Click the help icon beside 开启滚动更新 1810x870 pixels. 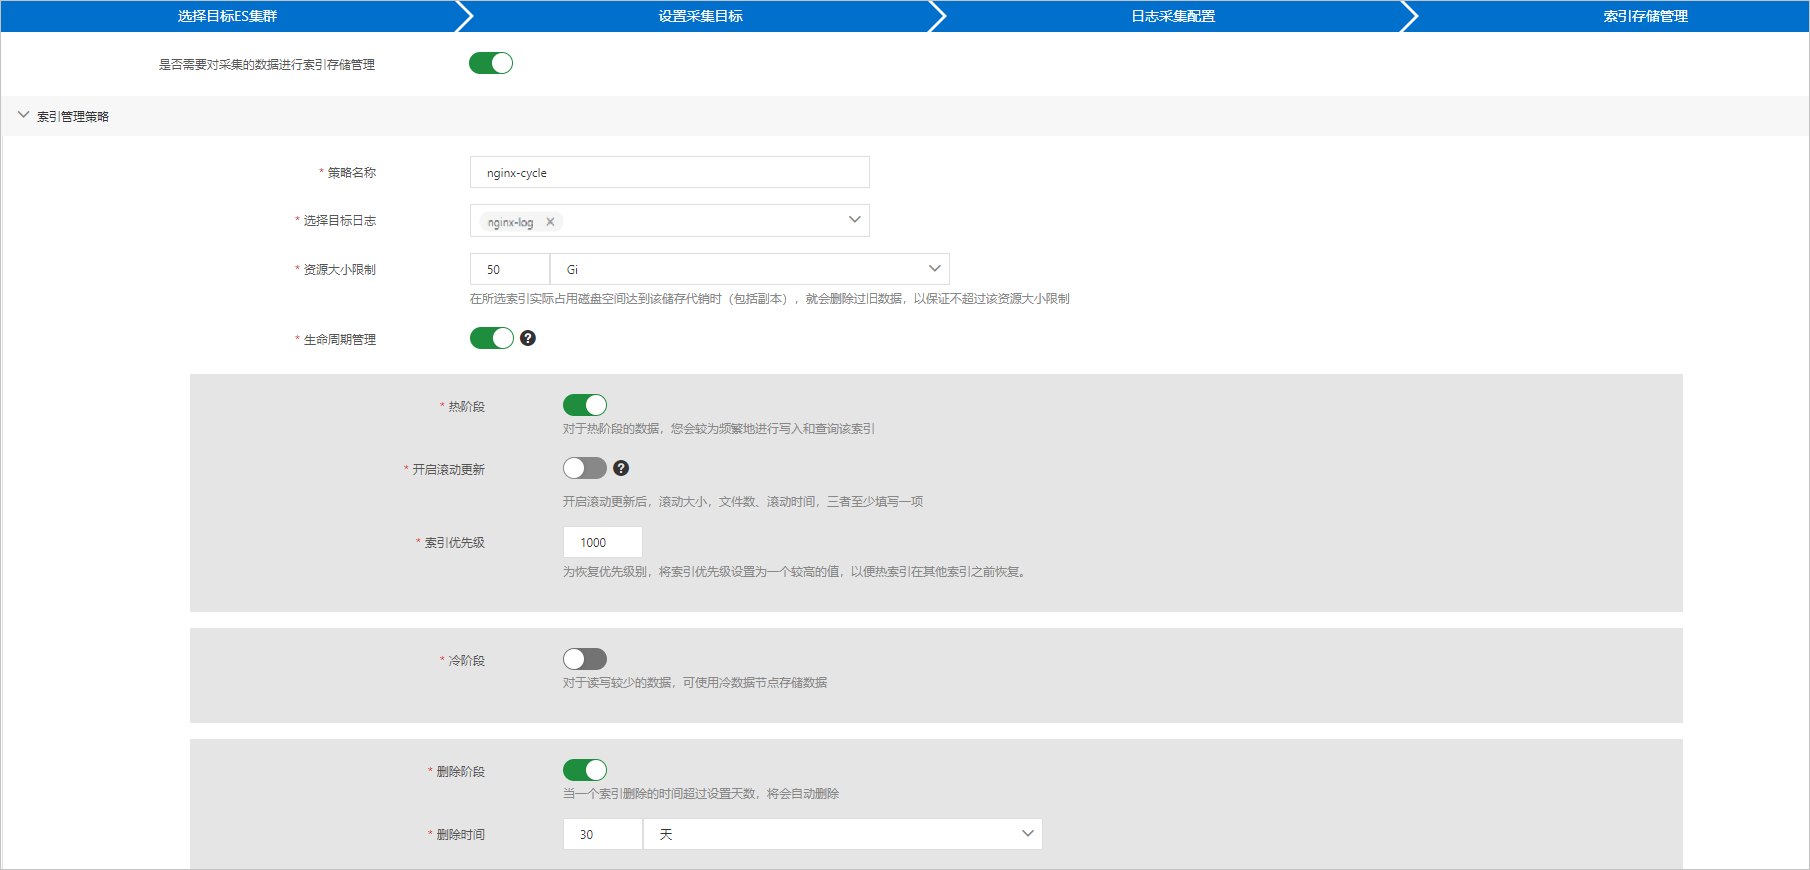tap(621, 468)
